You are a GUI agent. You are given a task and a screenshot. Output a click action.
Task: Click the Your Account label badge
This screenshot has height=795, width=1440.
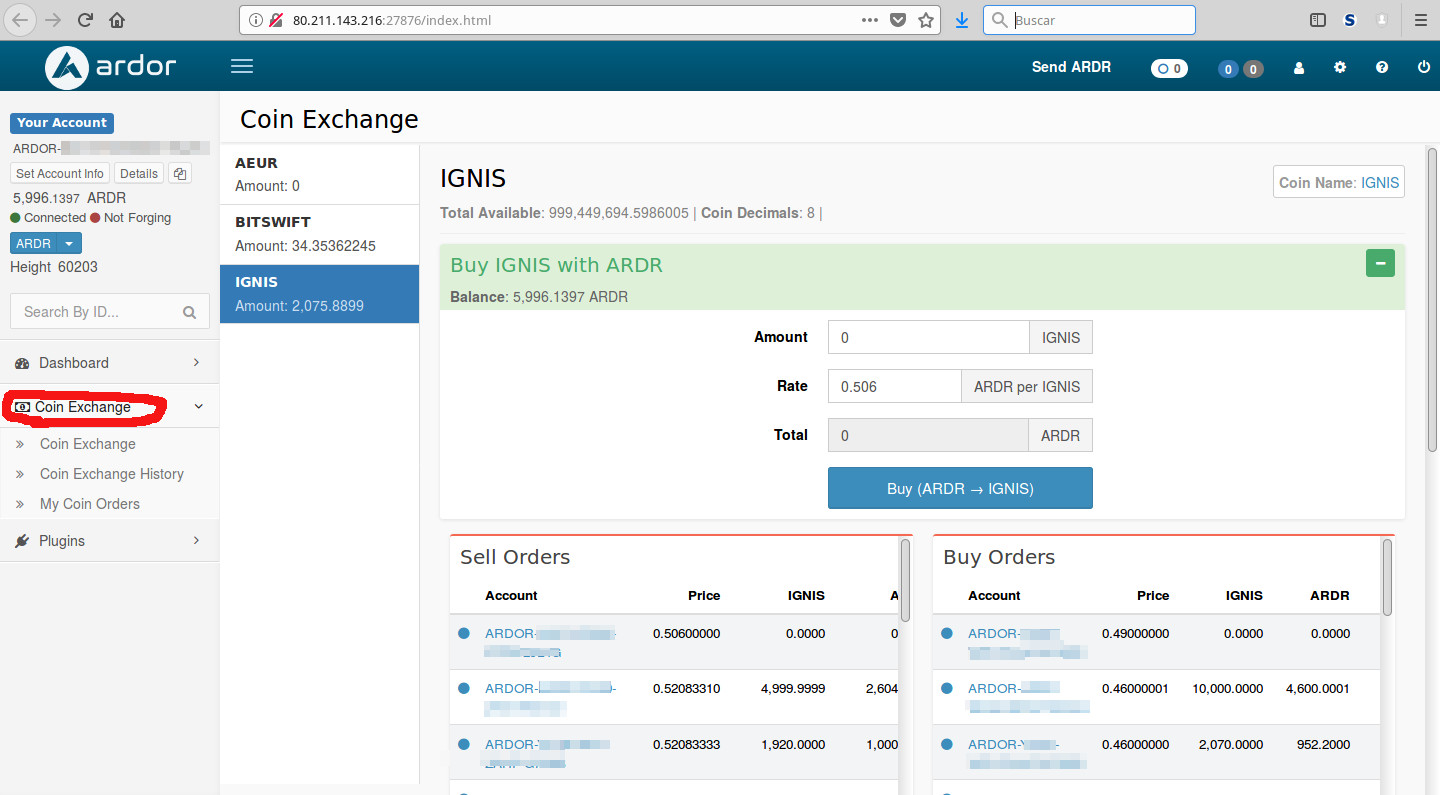[x=62, y=123]
